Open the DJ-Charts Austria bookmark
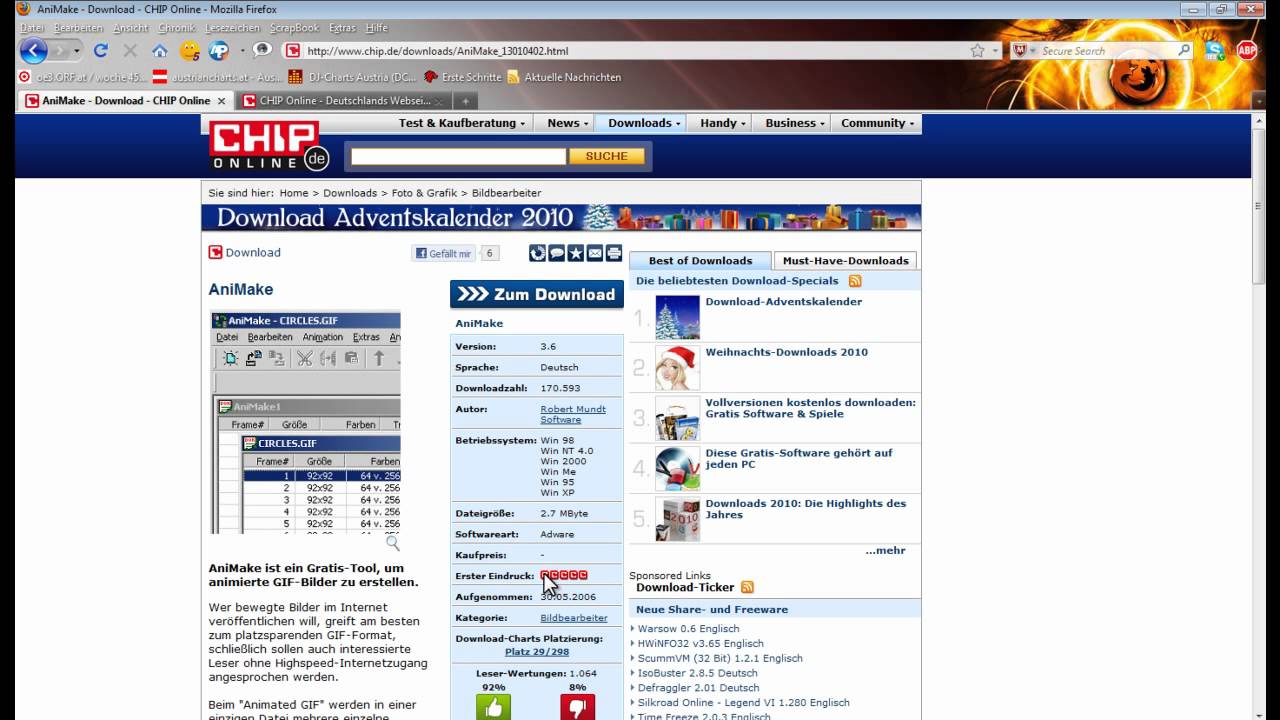 pyautogui.click(x=352, y=77)
